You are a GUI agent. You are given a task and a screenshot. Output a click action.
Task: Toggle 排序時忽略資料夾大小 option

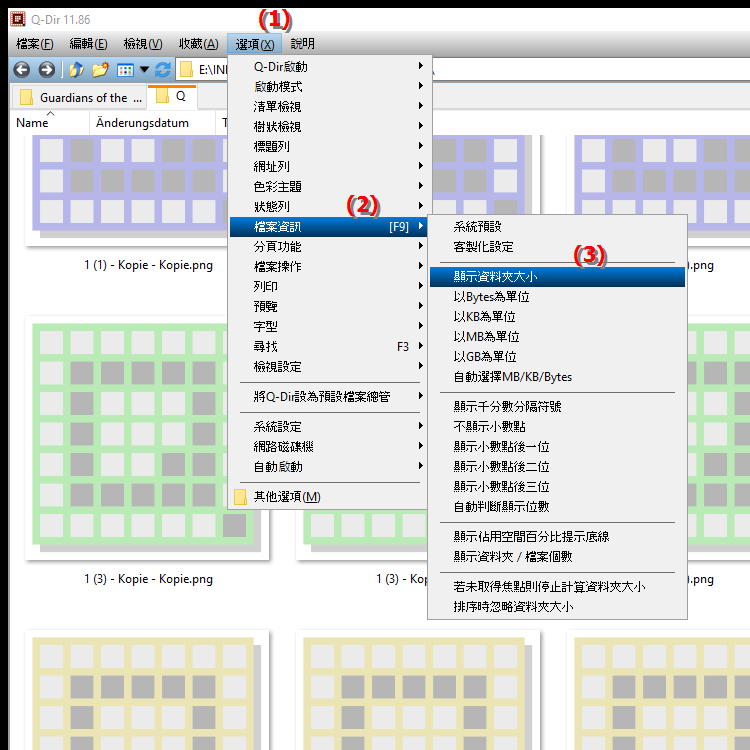tap(557, 607)
